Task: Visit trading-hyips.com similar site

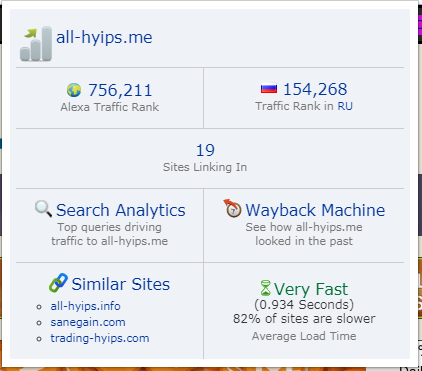Action: point(100,338)
